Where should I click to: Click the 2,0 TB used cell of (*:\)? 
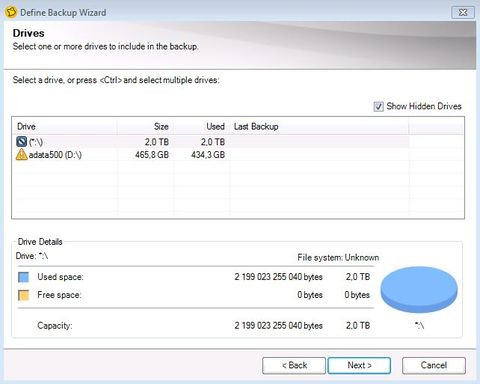[x=213, y=142]
